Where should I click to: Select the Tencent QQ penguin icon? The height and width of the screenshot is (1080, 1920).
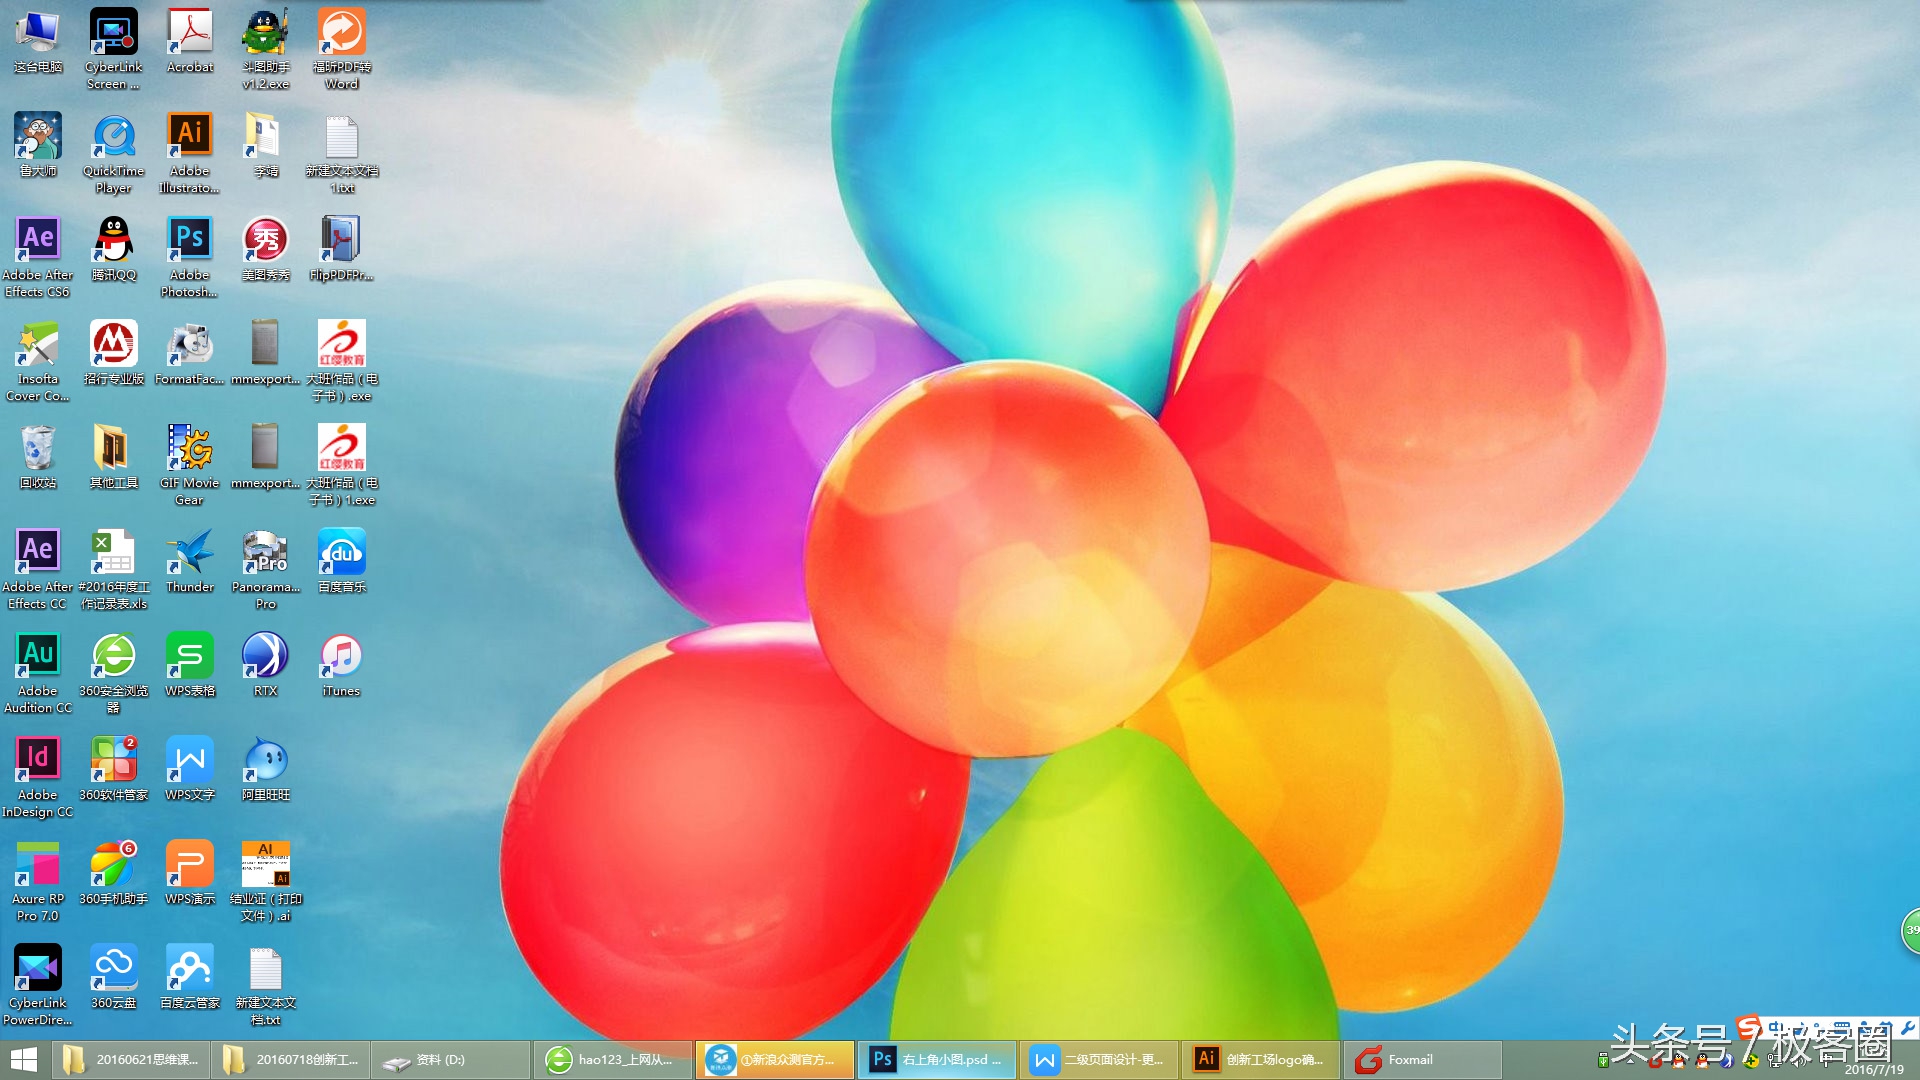tap(113, 241)
